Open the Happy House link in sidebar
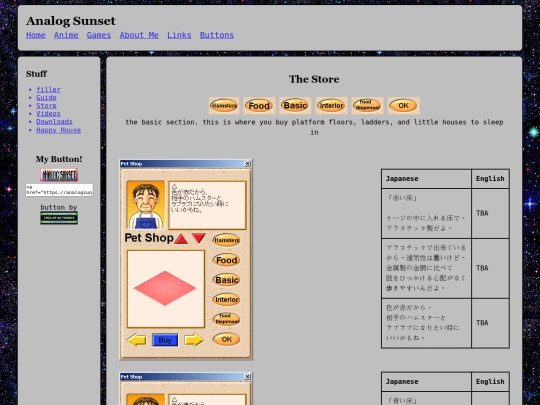 click(x=59, y=130)
